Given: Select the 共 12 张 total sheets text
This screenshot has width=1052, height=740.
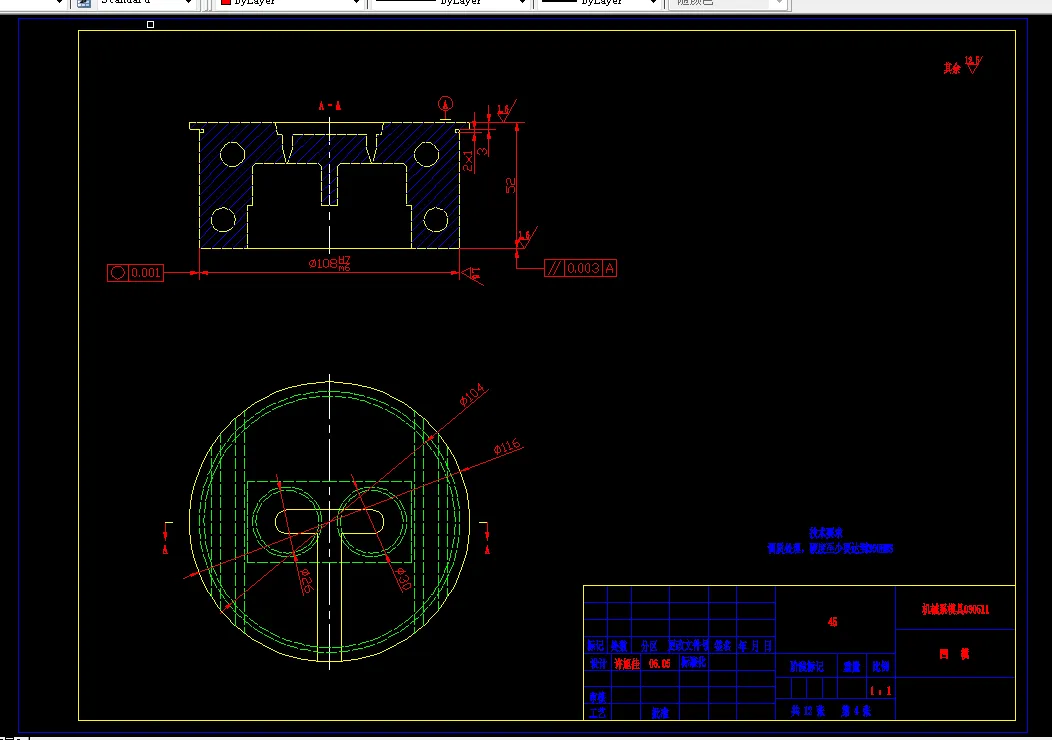Looking at the screenshot, I should [808, 711].
